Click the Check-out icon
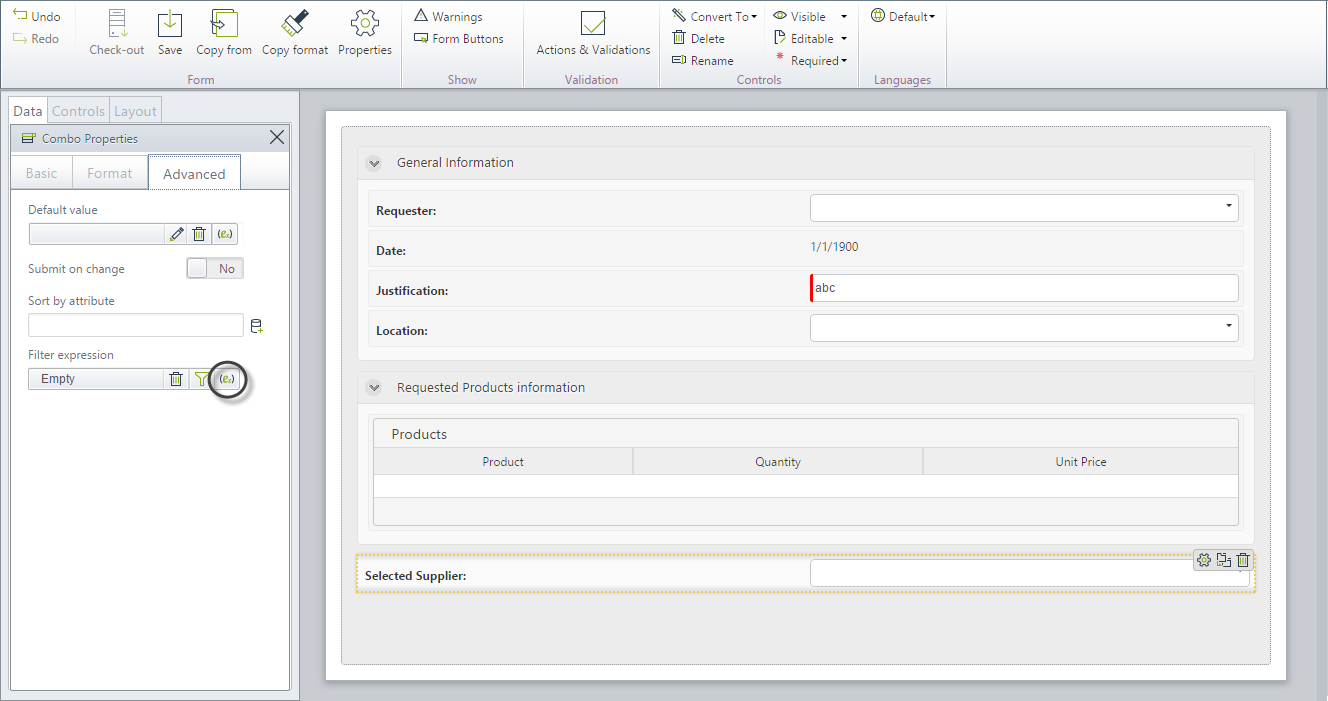Viewport: 1328px width, 701px height. point(117,24)
